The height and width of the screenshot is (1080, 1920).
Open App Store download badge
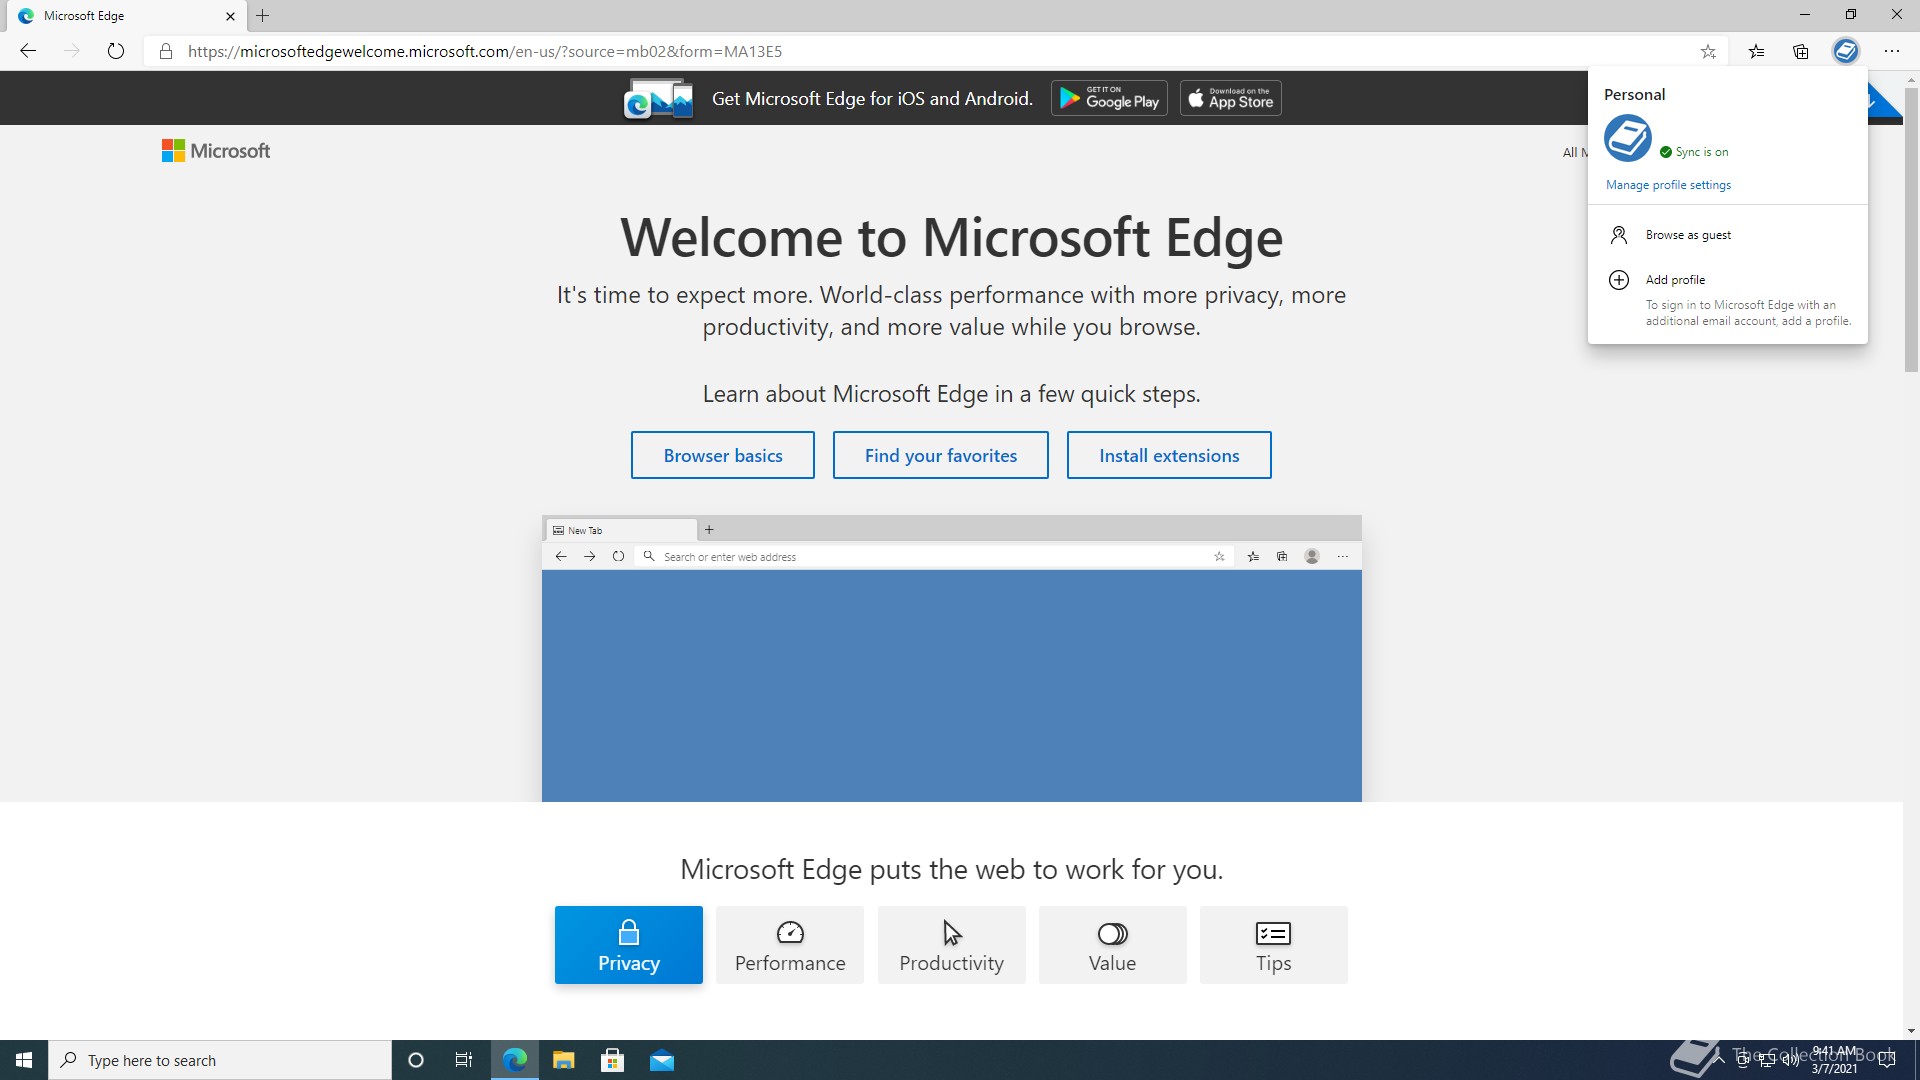click(x=1230, y=98)
